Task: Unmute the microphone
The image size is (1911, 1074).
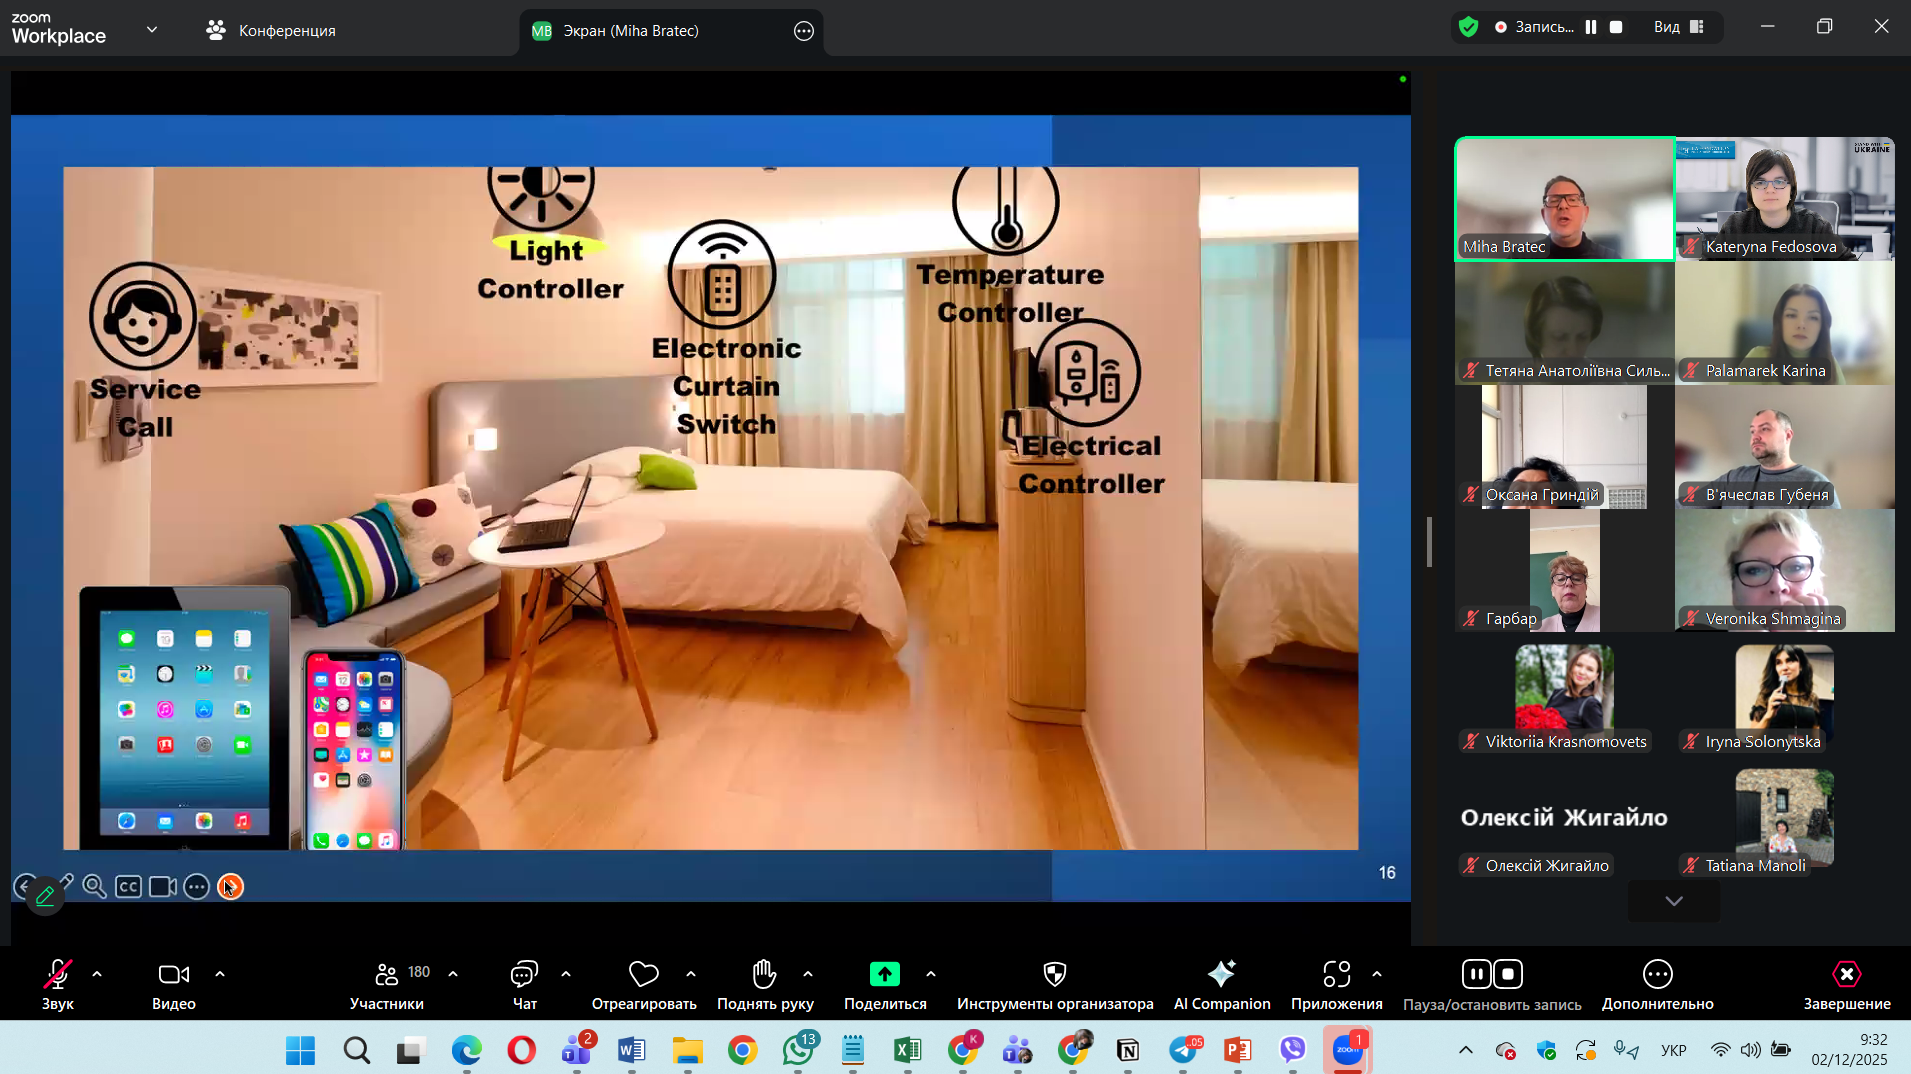Action: (57, 974)
